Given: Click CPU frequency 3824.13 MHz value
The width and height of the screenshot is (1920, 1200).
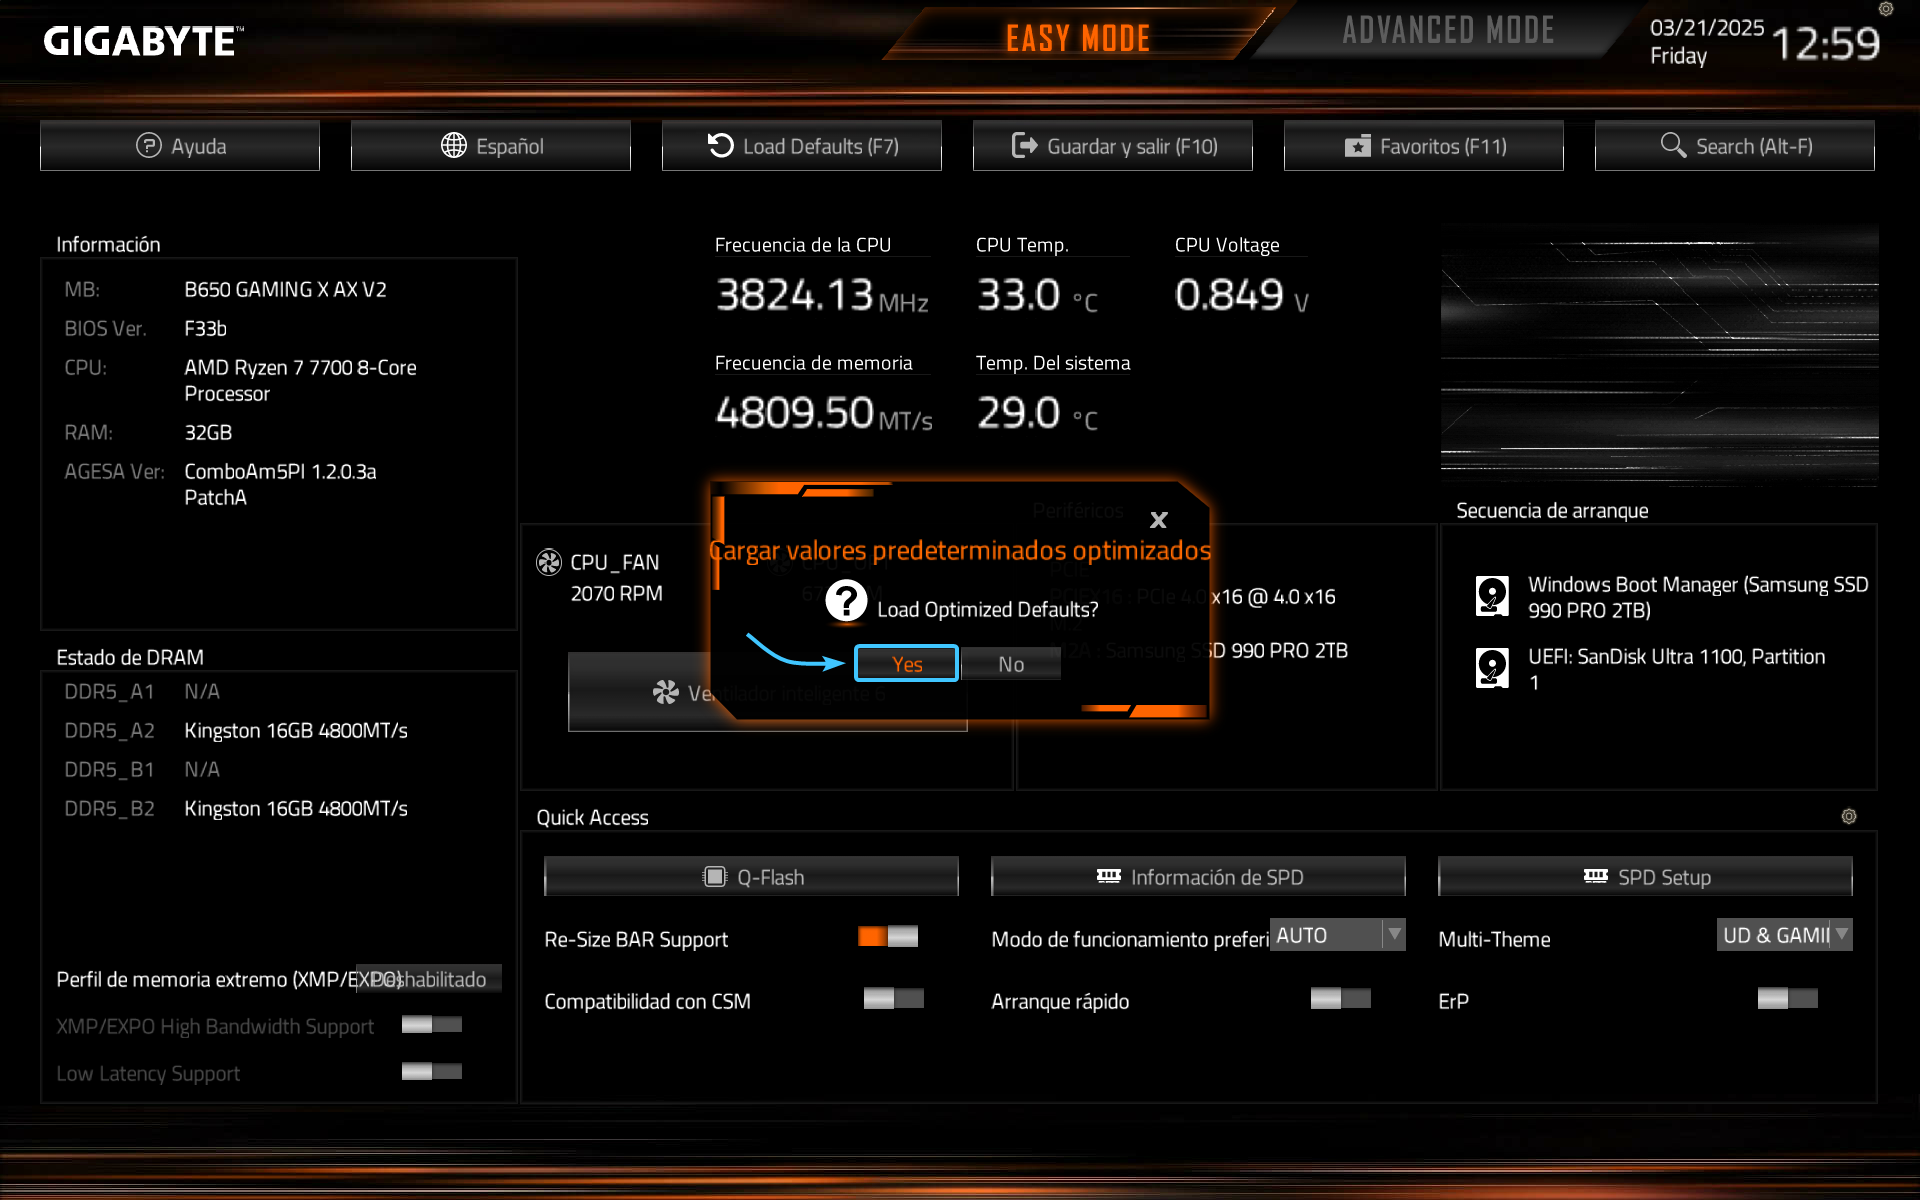Looking at the screenshot, I should pyautogui.click(x=822, y=295).
